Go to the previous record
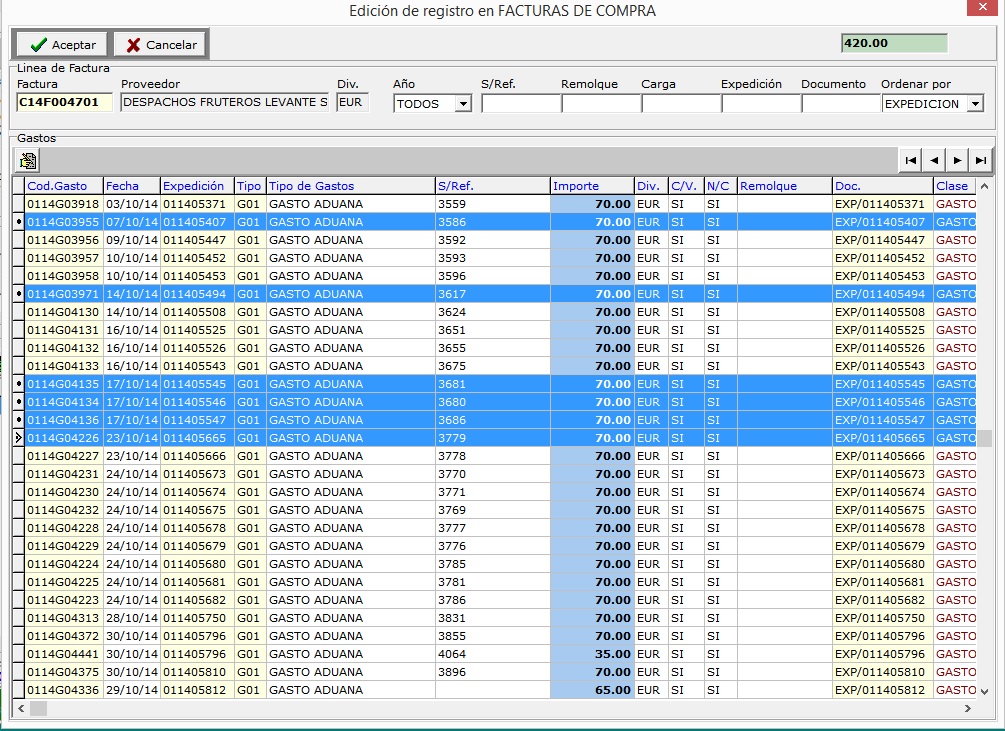1005x731 pixels. click(x=934, y=160)
